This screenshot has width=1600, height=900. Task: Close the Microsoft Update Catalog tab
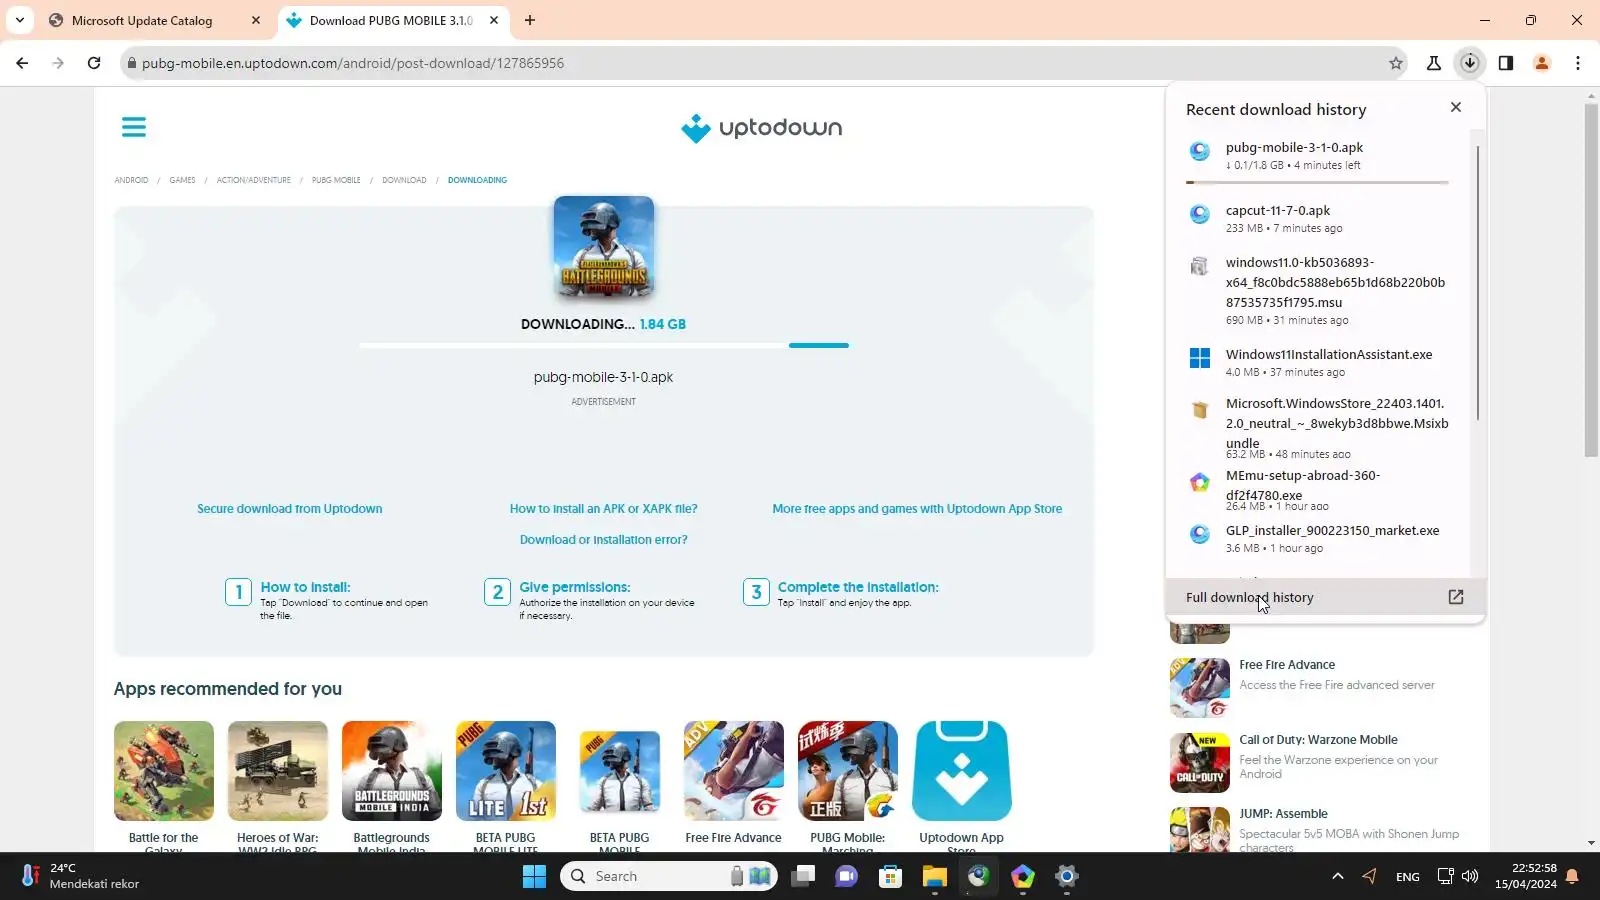pyautogui.click(x=256, y=20)
